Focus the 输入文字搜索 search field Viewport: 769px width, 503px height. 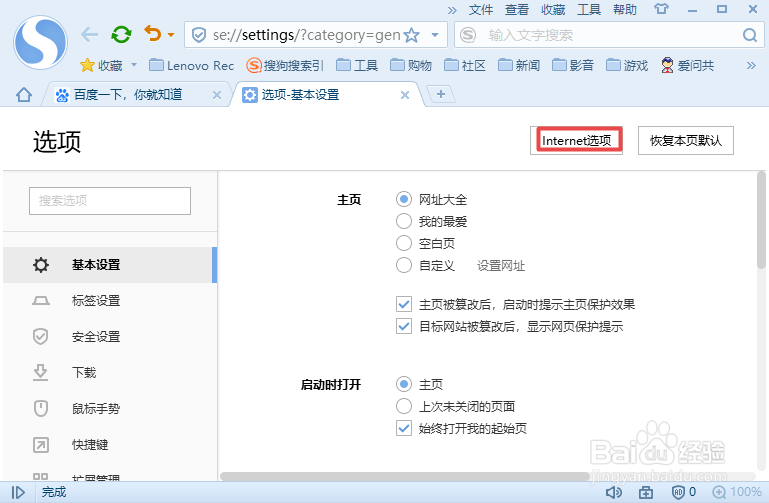click(x=608, y=35)
